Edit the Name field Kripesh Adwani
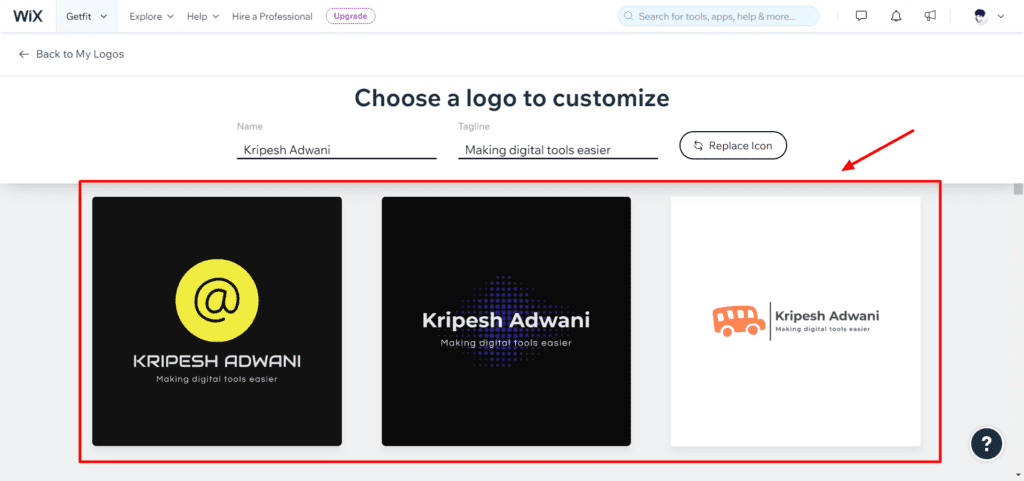The width and height of the screenshot is (1024, 481). (336, 150)
